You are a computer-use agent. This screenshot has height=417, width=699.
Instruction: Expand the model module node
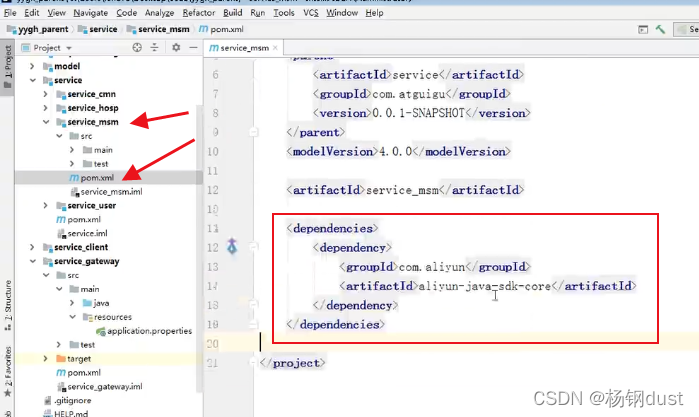[32, 66]
